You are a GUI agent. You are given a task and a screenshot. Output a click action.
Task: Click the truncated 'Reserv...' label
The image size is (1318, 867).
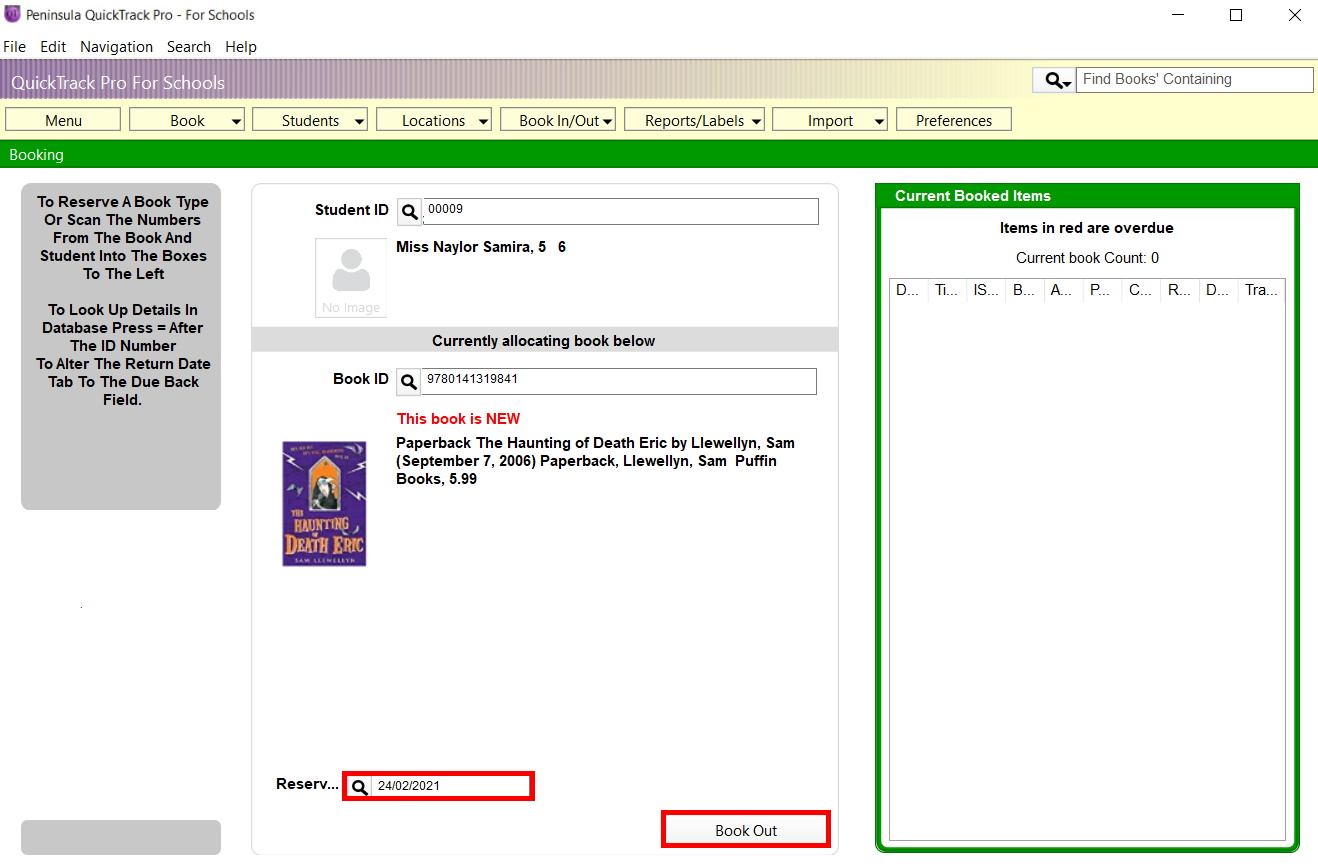308,785
